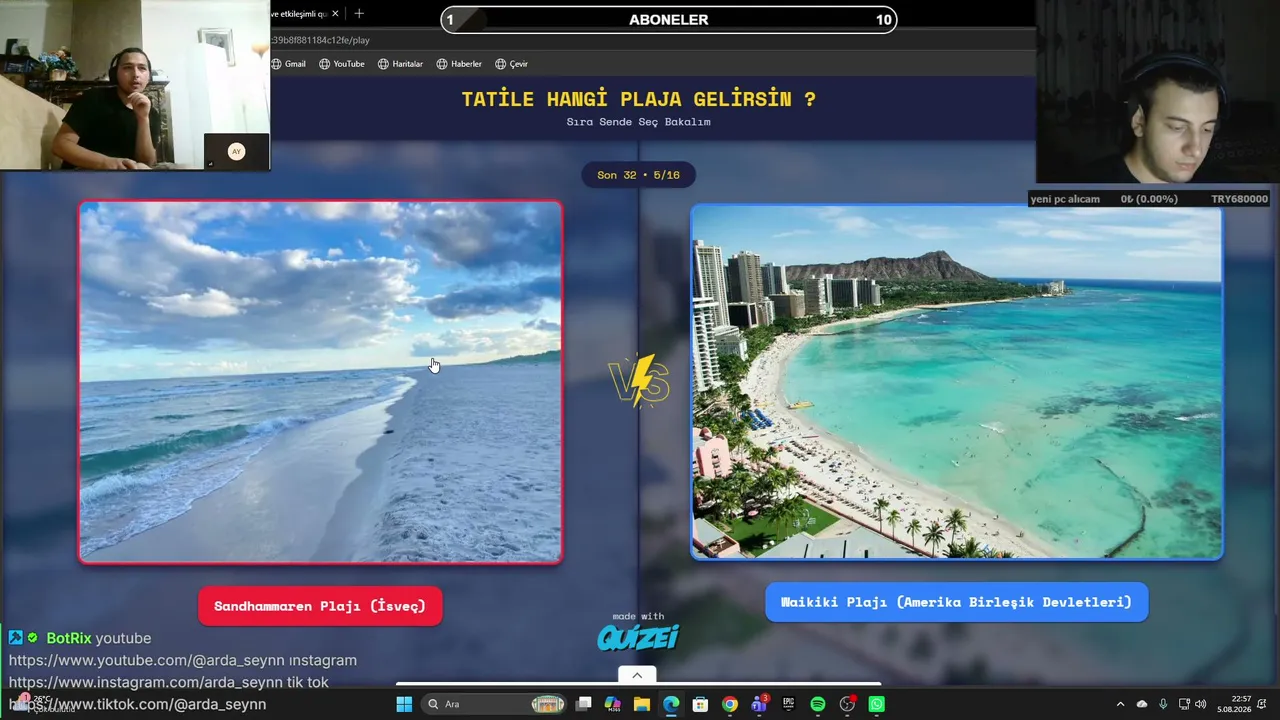
Task: Choose Sandhammaren Plajı (İsveç) red button
Action: point(320,606)
